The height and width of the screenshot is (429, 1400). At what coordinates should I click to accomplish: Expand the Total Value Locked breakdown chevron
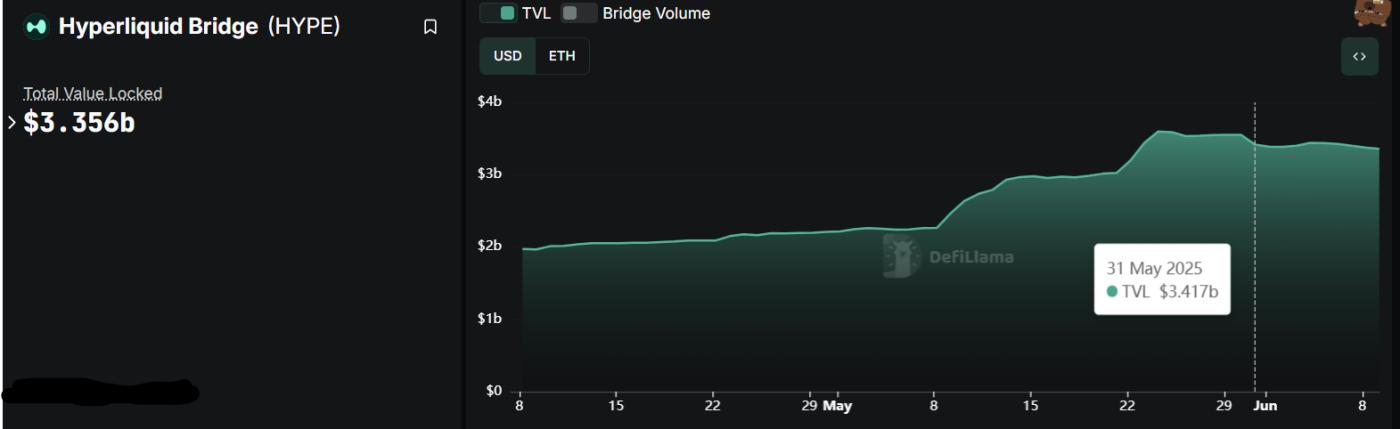pyautogui.click(x=12, y=123)
